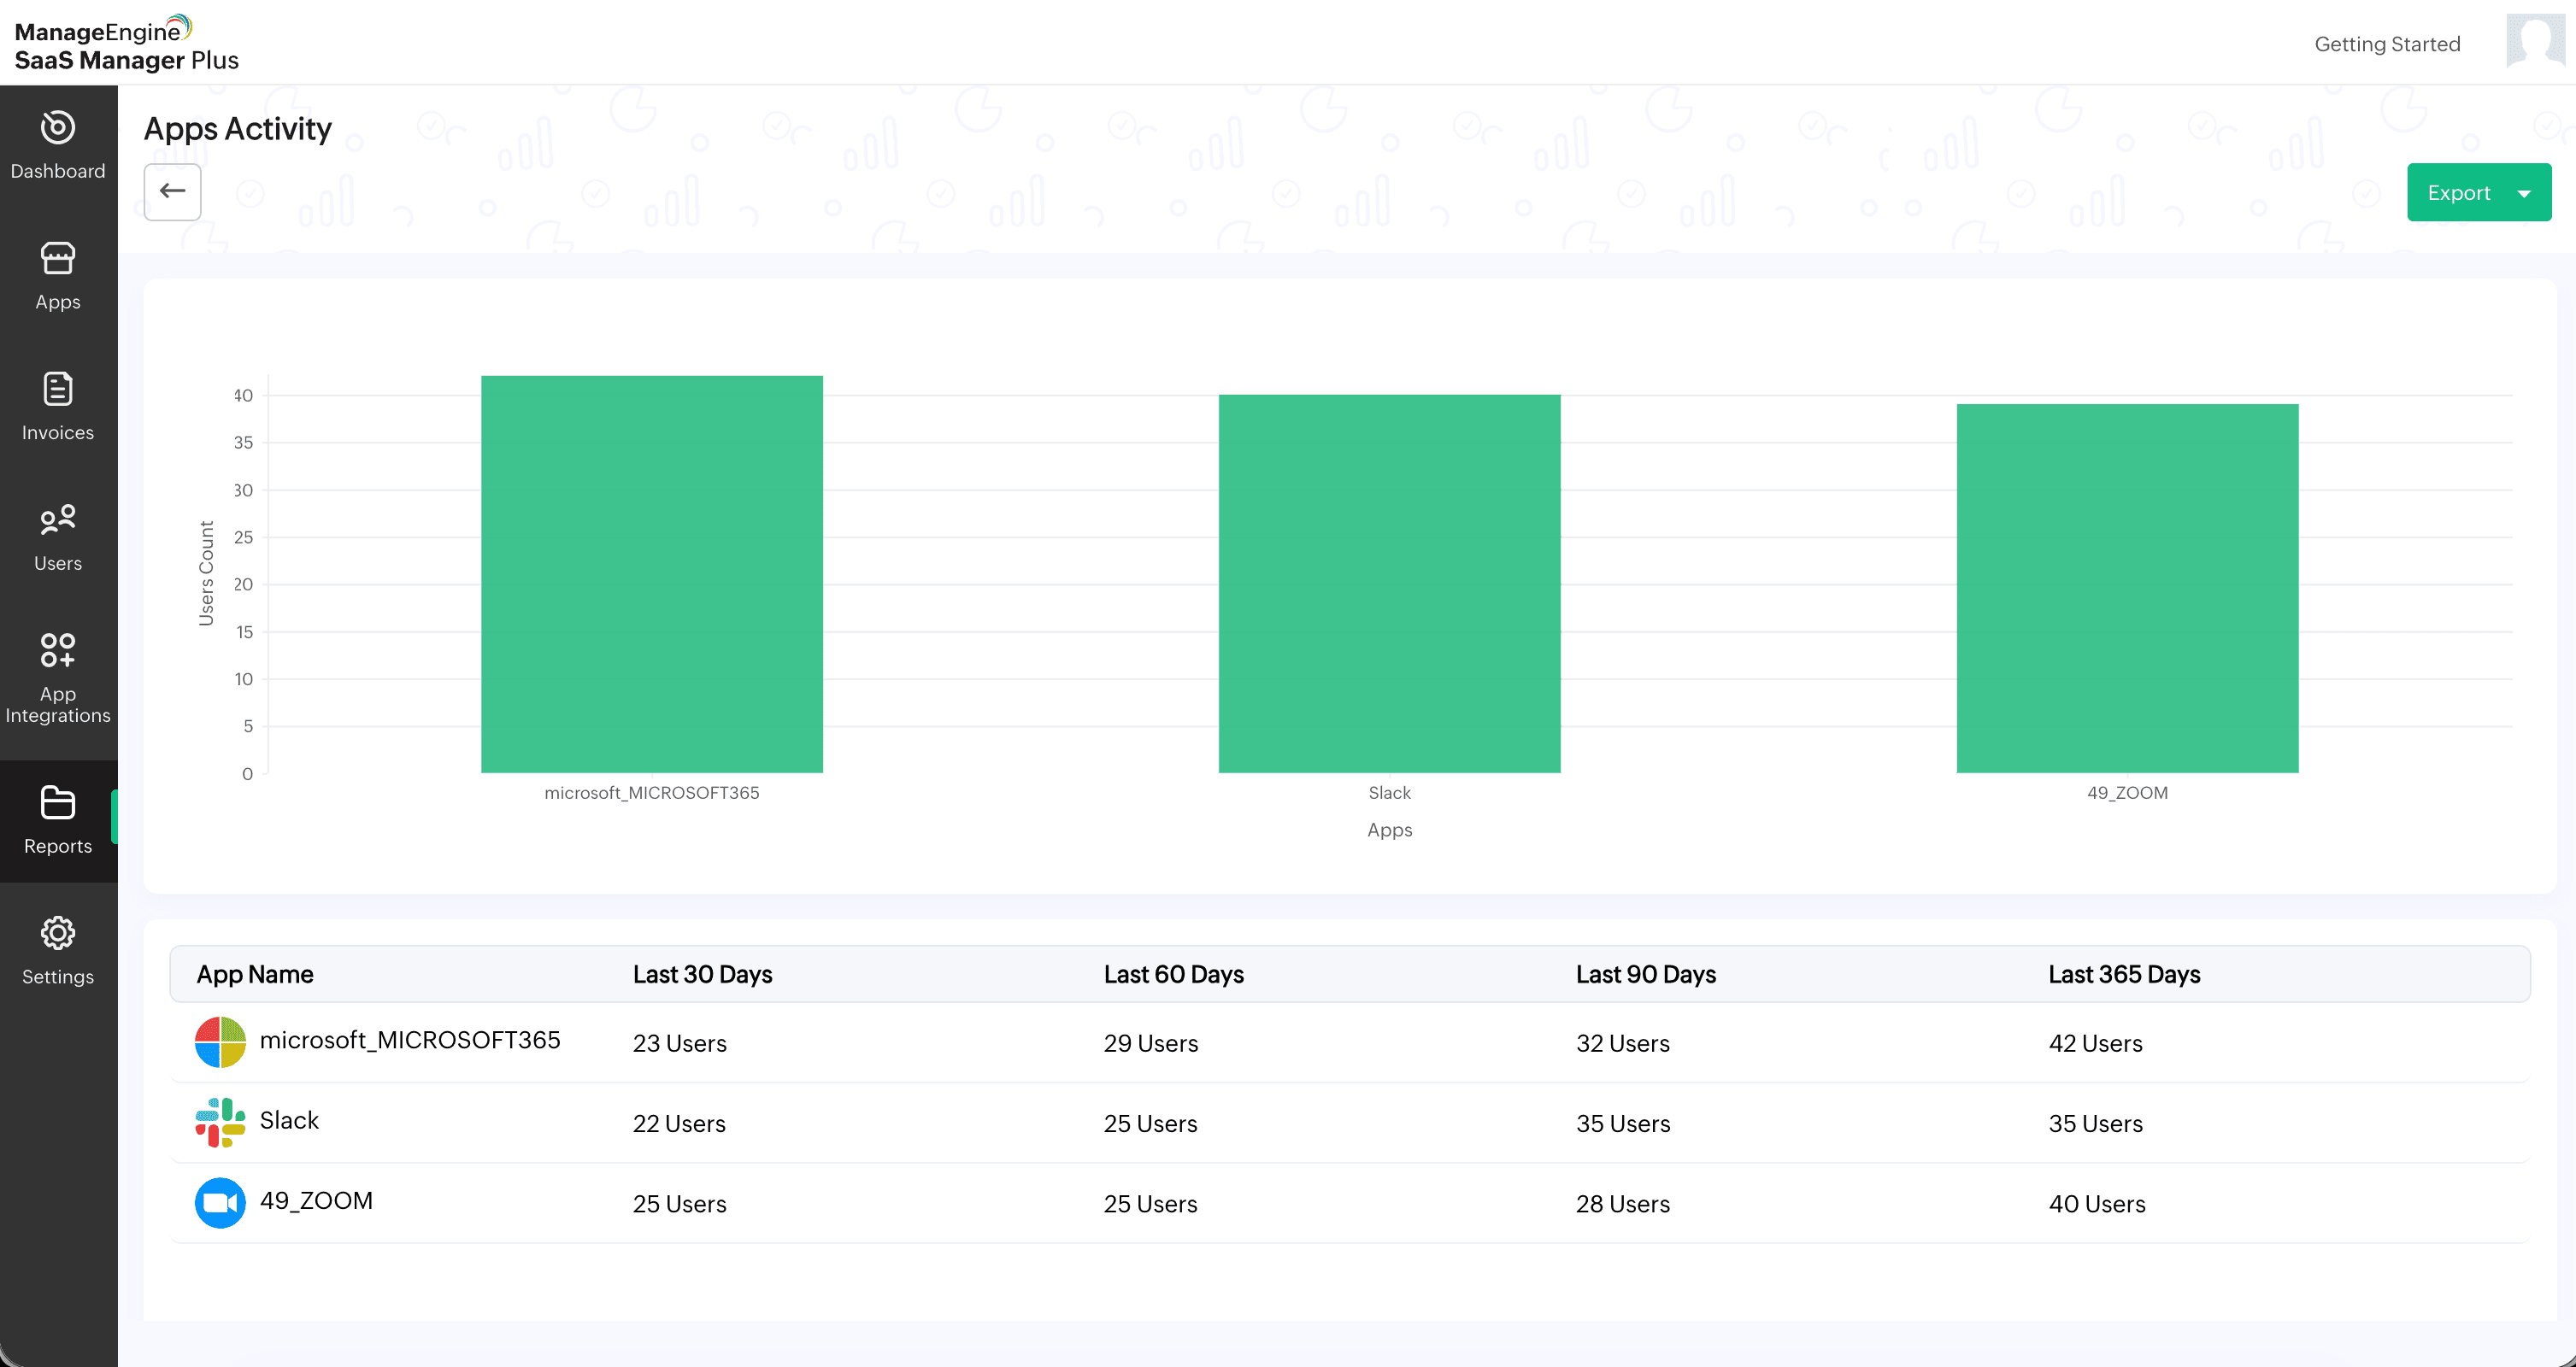Go back using the arrow button
2576x1367 pixels.
(172, 191)
